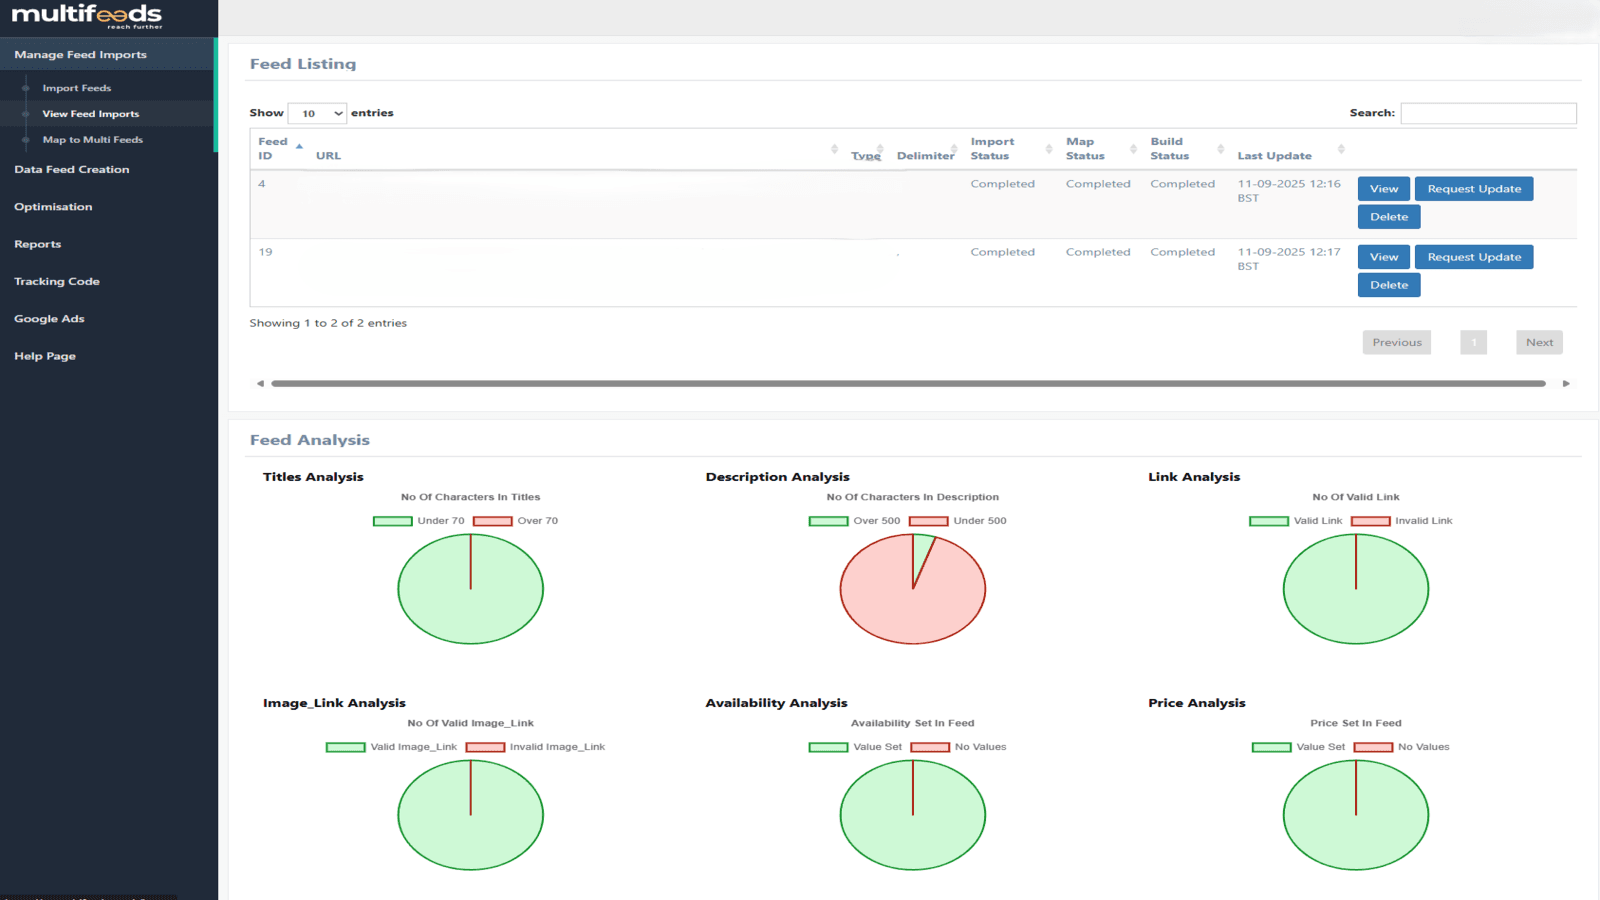Toggle Value Set legend in Price chart
The height and width of the screenshot is (900, 1600).
pyautogui.click(x=1299, y=747)
